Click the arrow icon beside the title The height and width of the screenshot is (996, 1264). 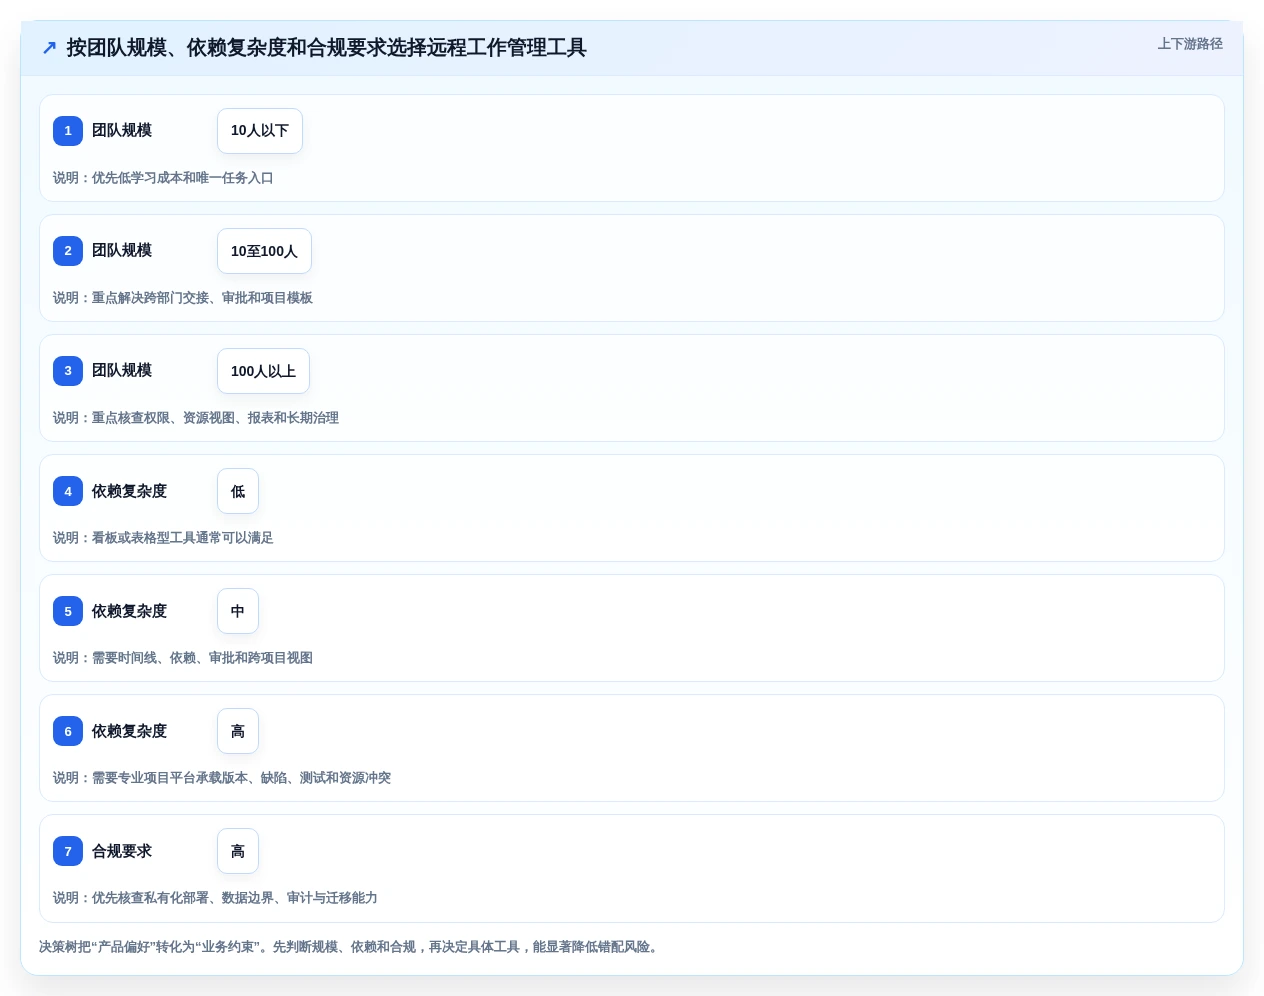[x=49, y=47]
